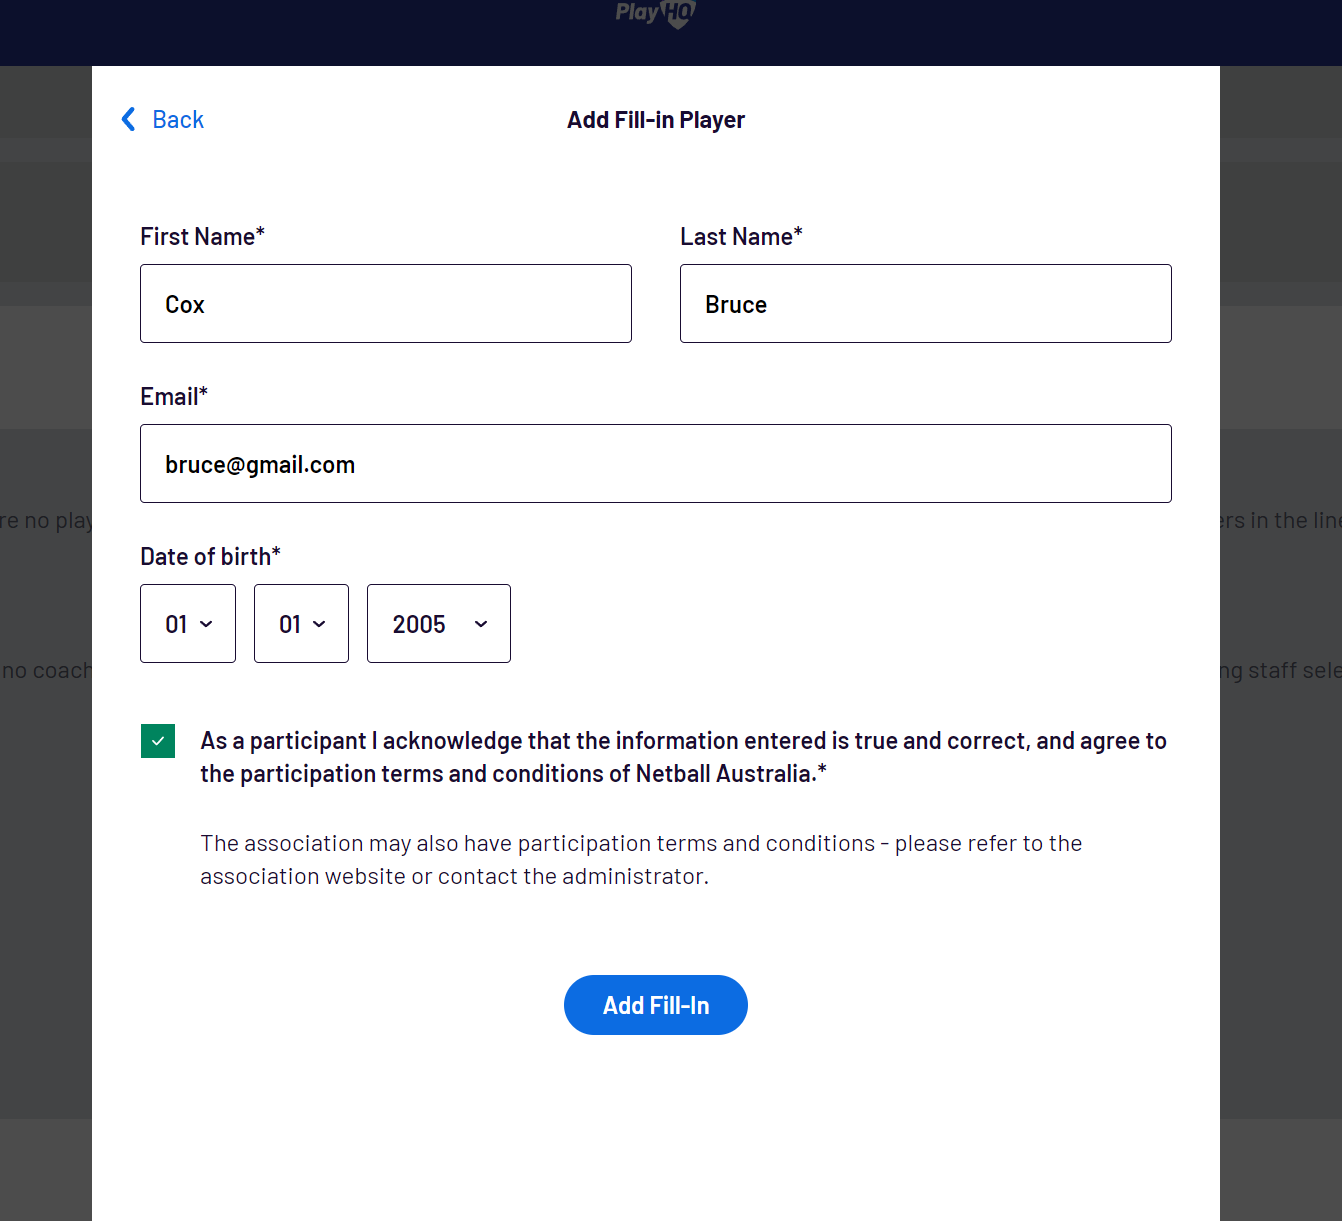Click the Last Name label
Screen dimensions: 1342x1221
741,237
